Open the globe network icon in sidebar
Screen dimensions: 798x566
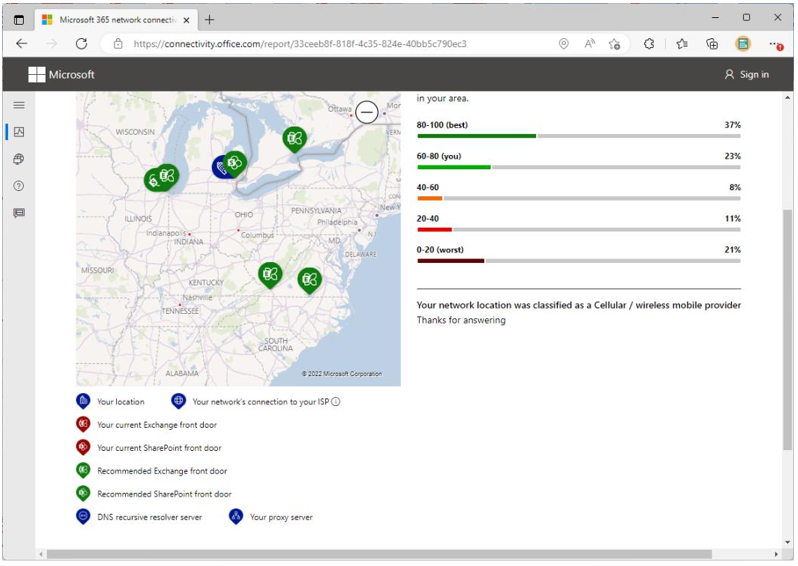[19, 159]
